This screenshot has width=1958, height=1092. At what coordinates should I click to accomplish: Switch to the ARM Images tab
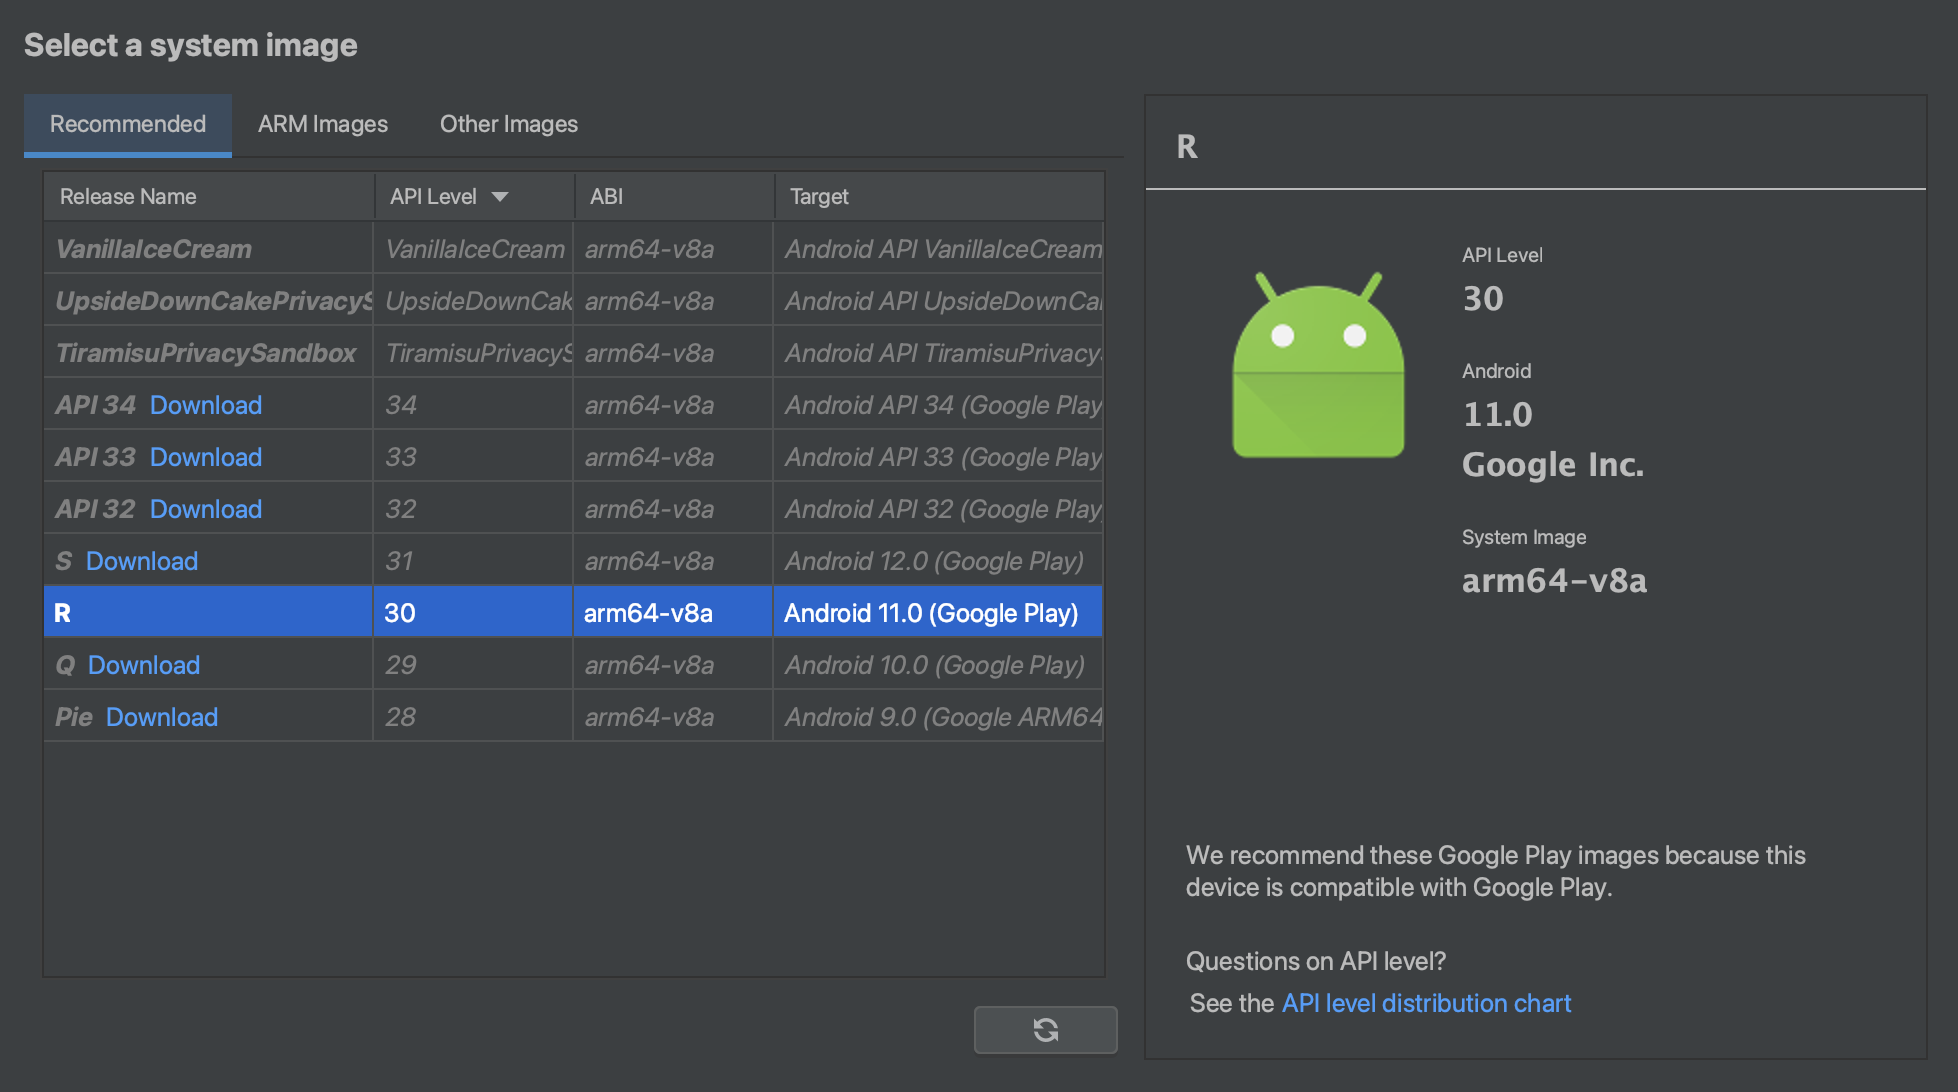[322, 124]
